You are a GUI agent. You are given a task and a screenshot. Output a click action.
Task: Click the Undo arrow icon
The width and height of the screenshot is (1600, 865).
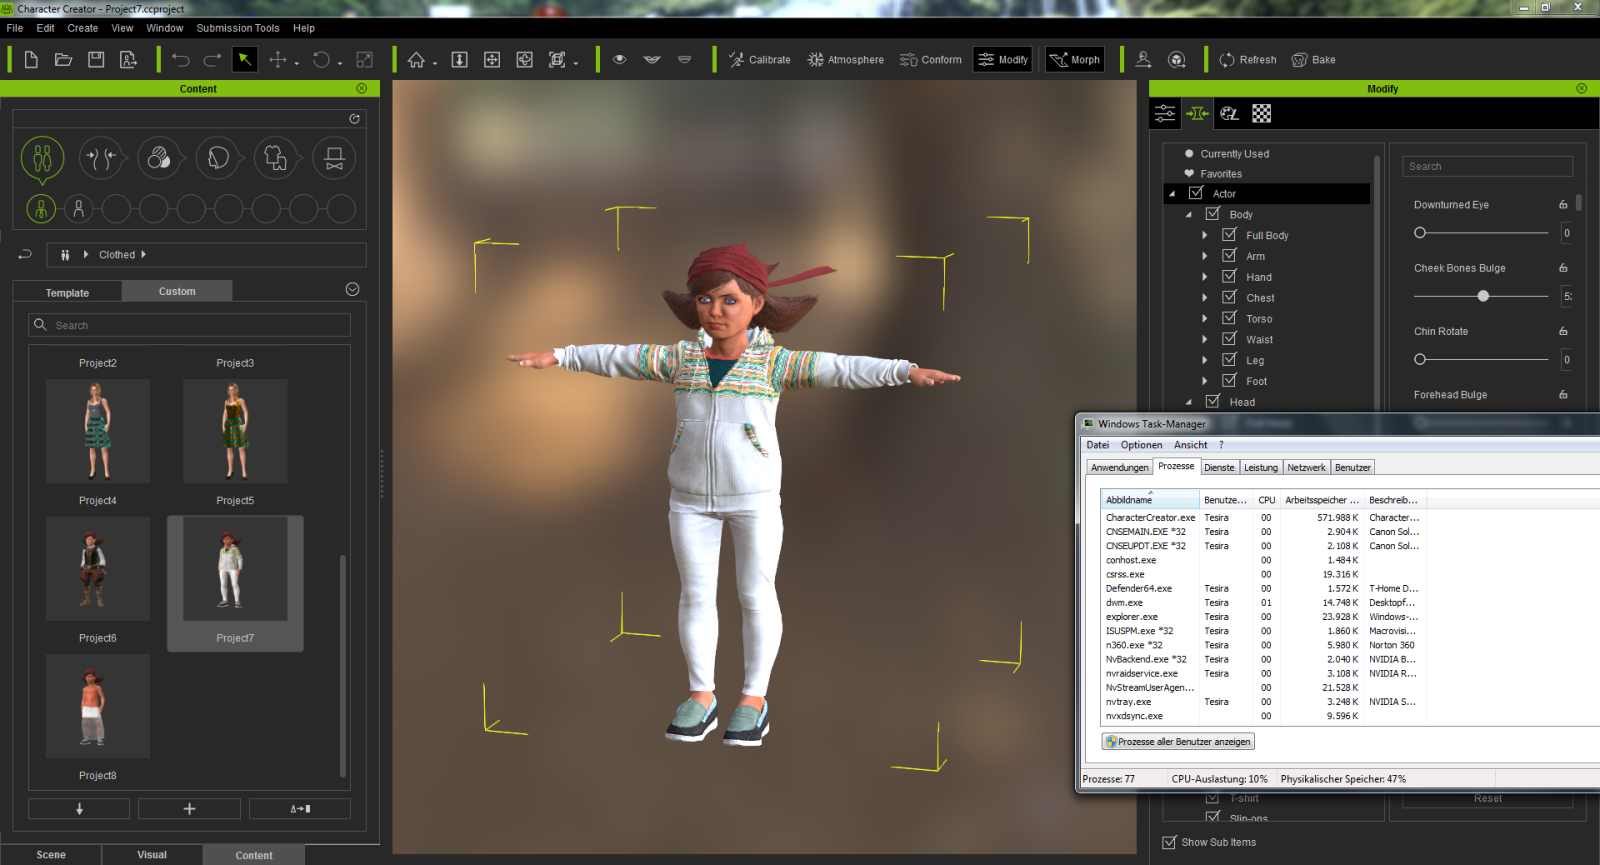pyautogui.click(x=180, y=60)
